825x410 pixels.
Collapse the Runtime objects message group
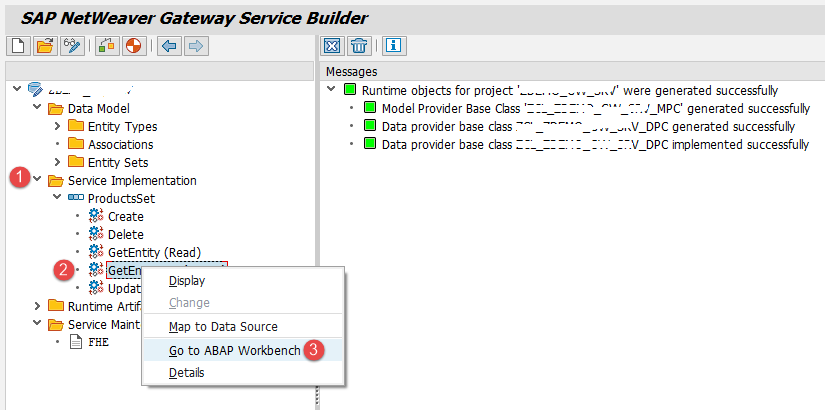(331, 89)
